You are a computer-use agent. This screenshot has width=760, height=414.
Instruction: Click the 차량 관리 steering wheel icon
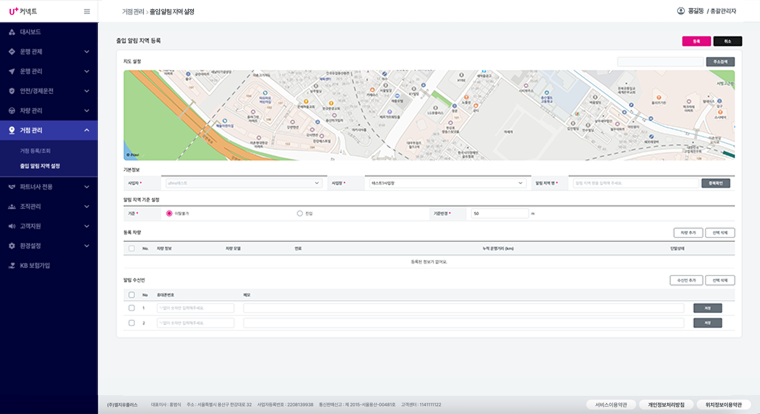[12, 111]
